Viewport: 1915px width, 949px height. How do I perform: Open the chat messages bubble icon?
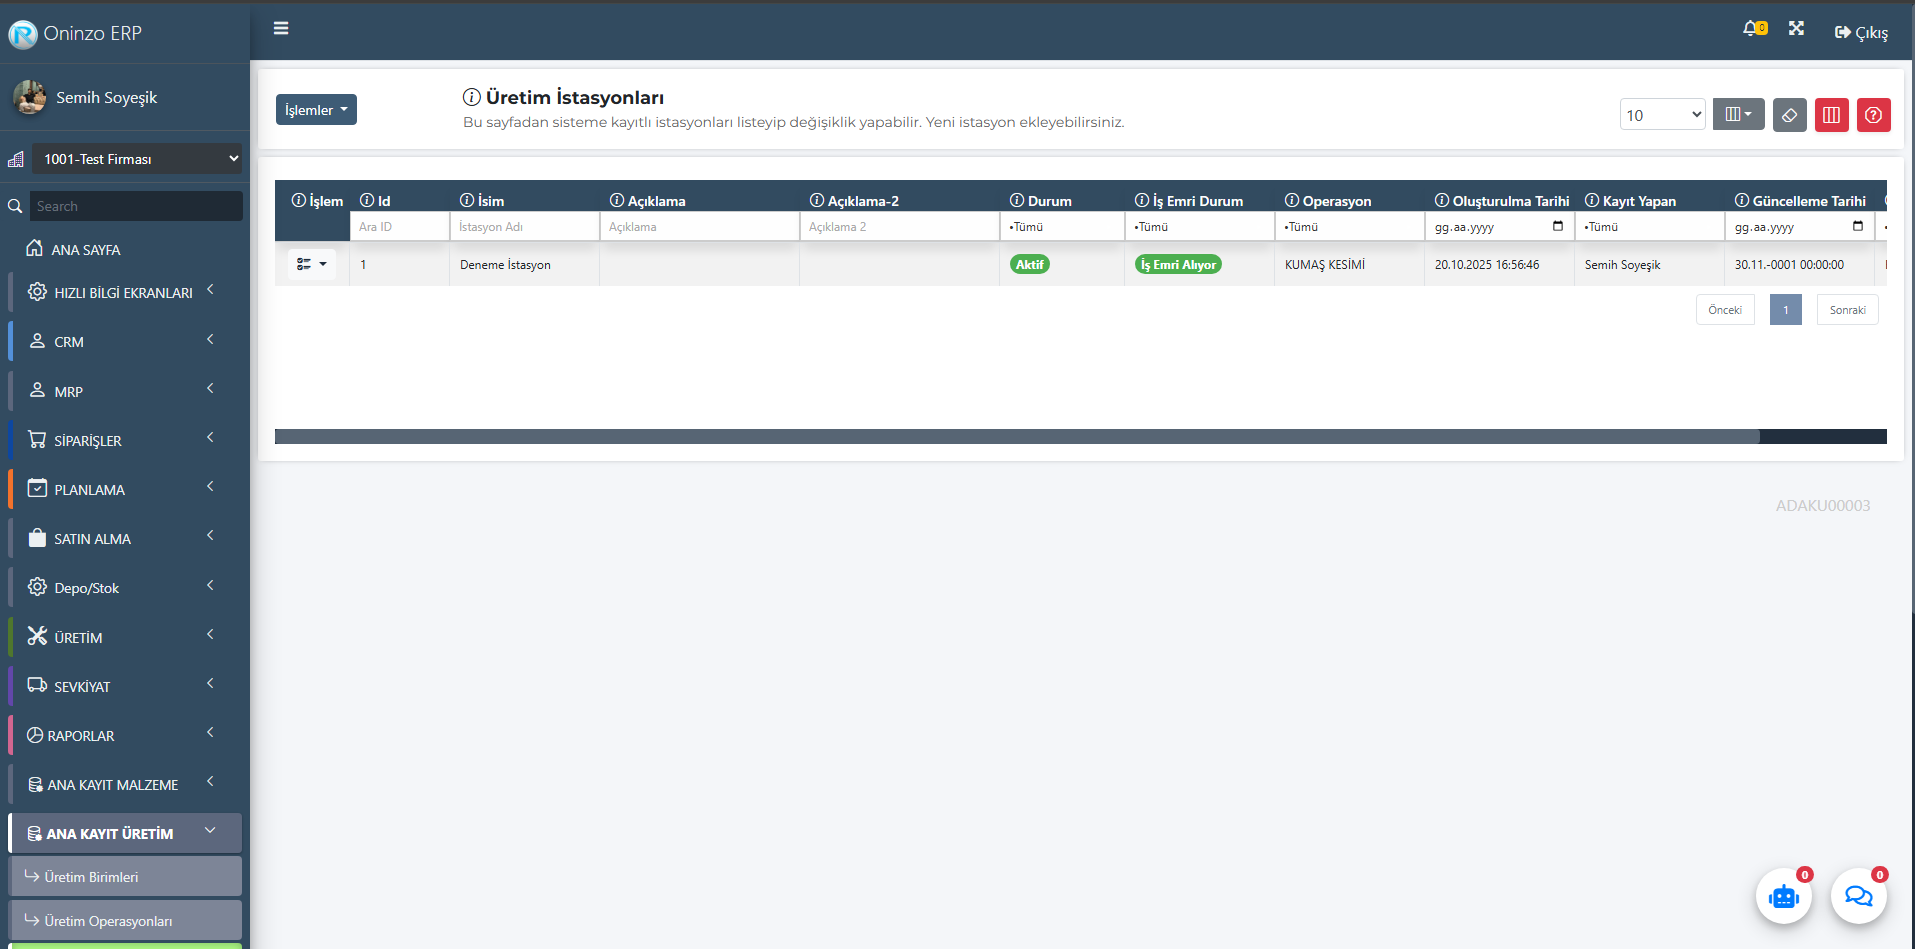(1858, 897)
